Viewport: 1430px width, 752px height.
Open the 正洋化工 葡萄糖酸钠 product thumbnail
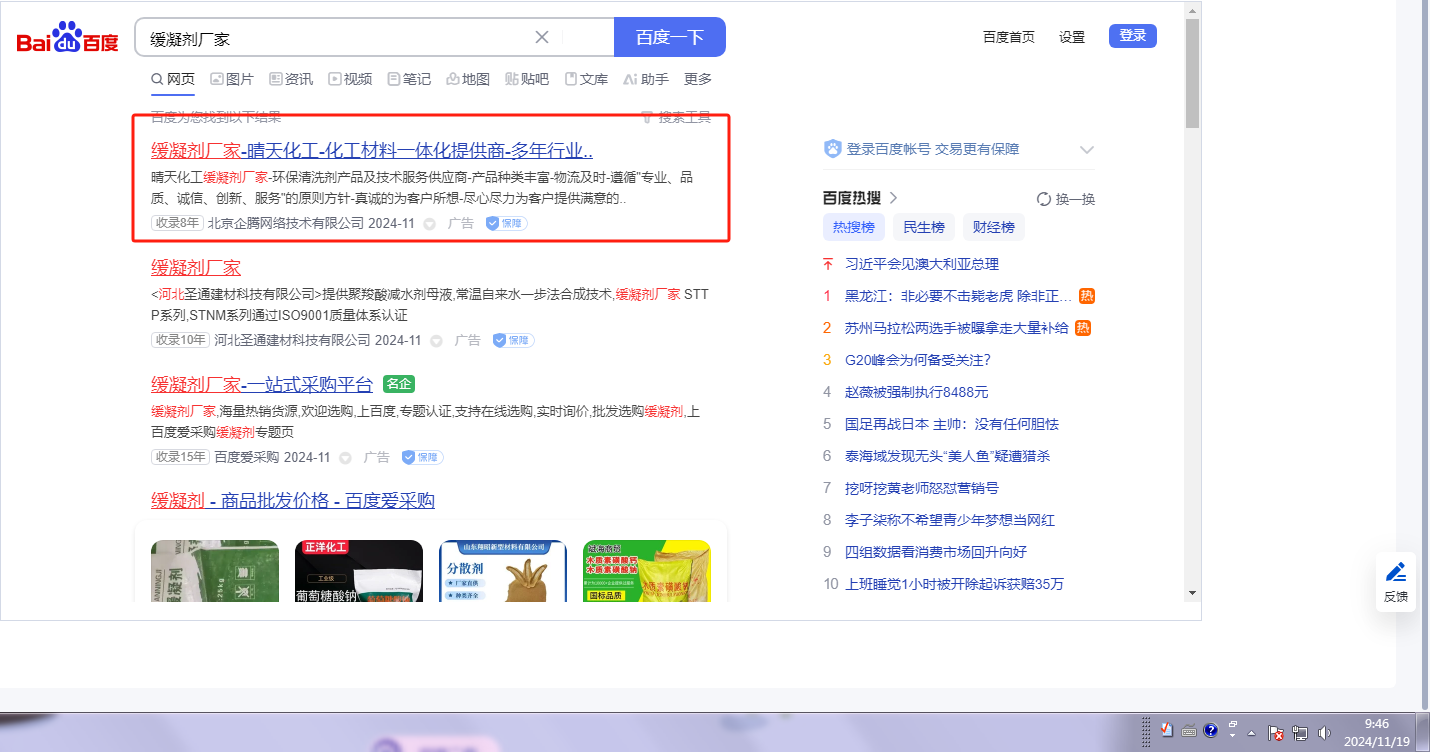(x=359, y=571)
